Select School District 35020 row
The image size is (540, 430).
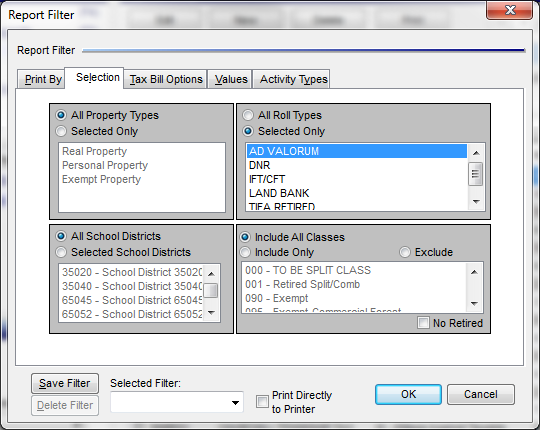coord(132,272)
